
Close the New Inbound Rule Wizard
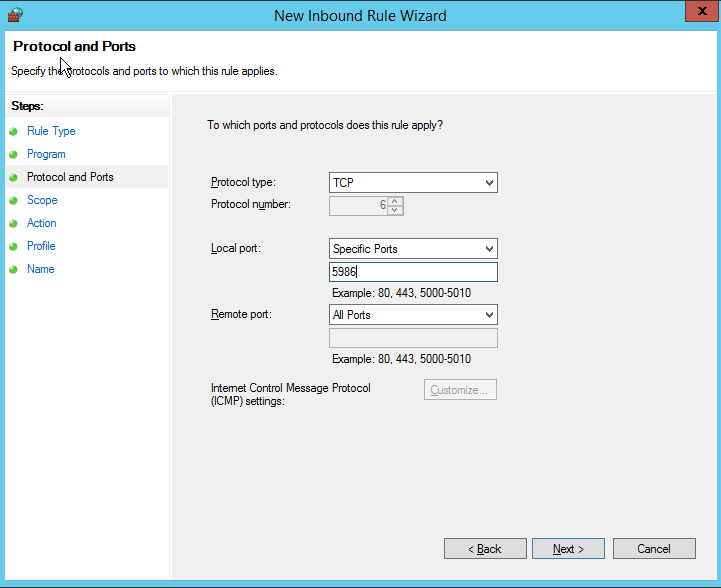[x=702, y=11]
